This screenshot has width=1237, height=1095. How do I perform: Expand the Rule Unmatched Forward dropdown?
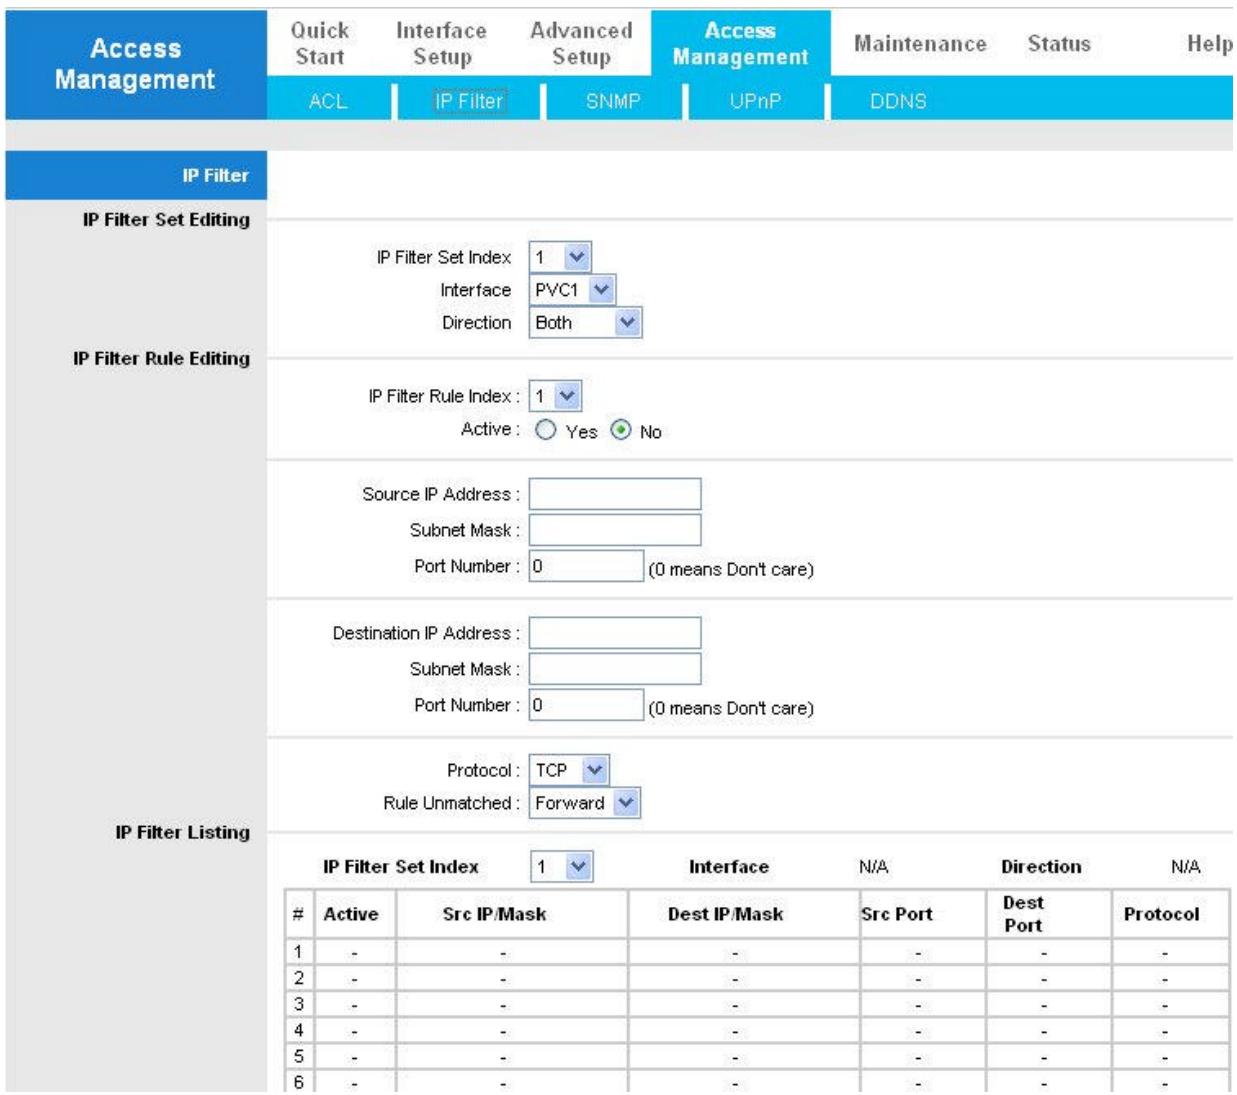(585, 803)
